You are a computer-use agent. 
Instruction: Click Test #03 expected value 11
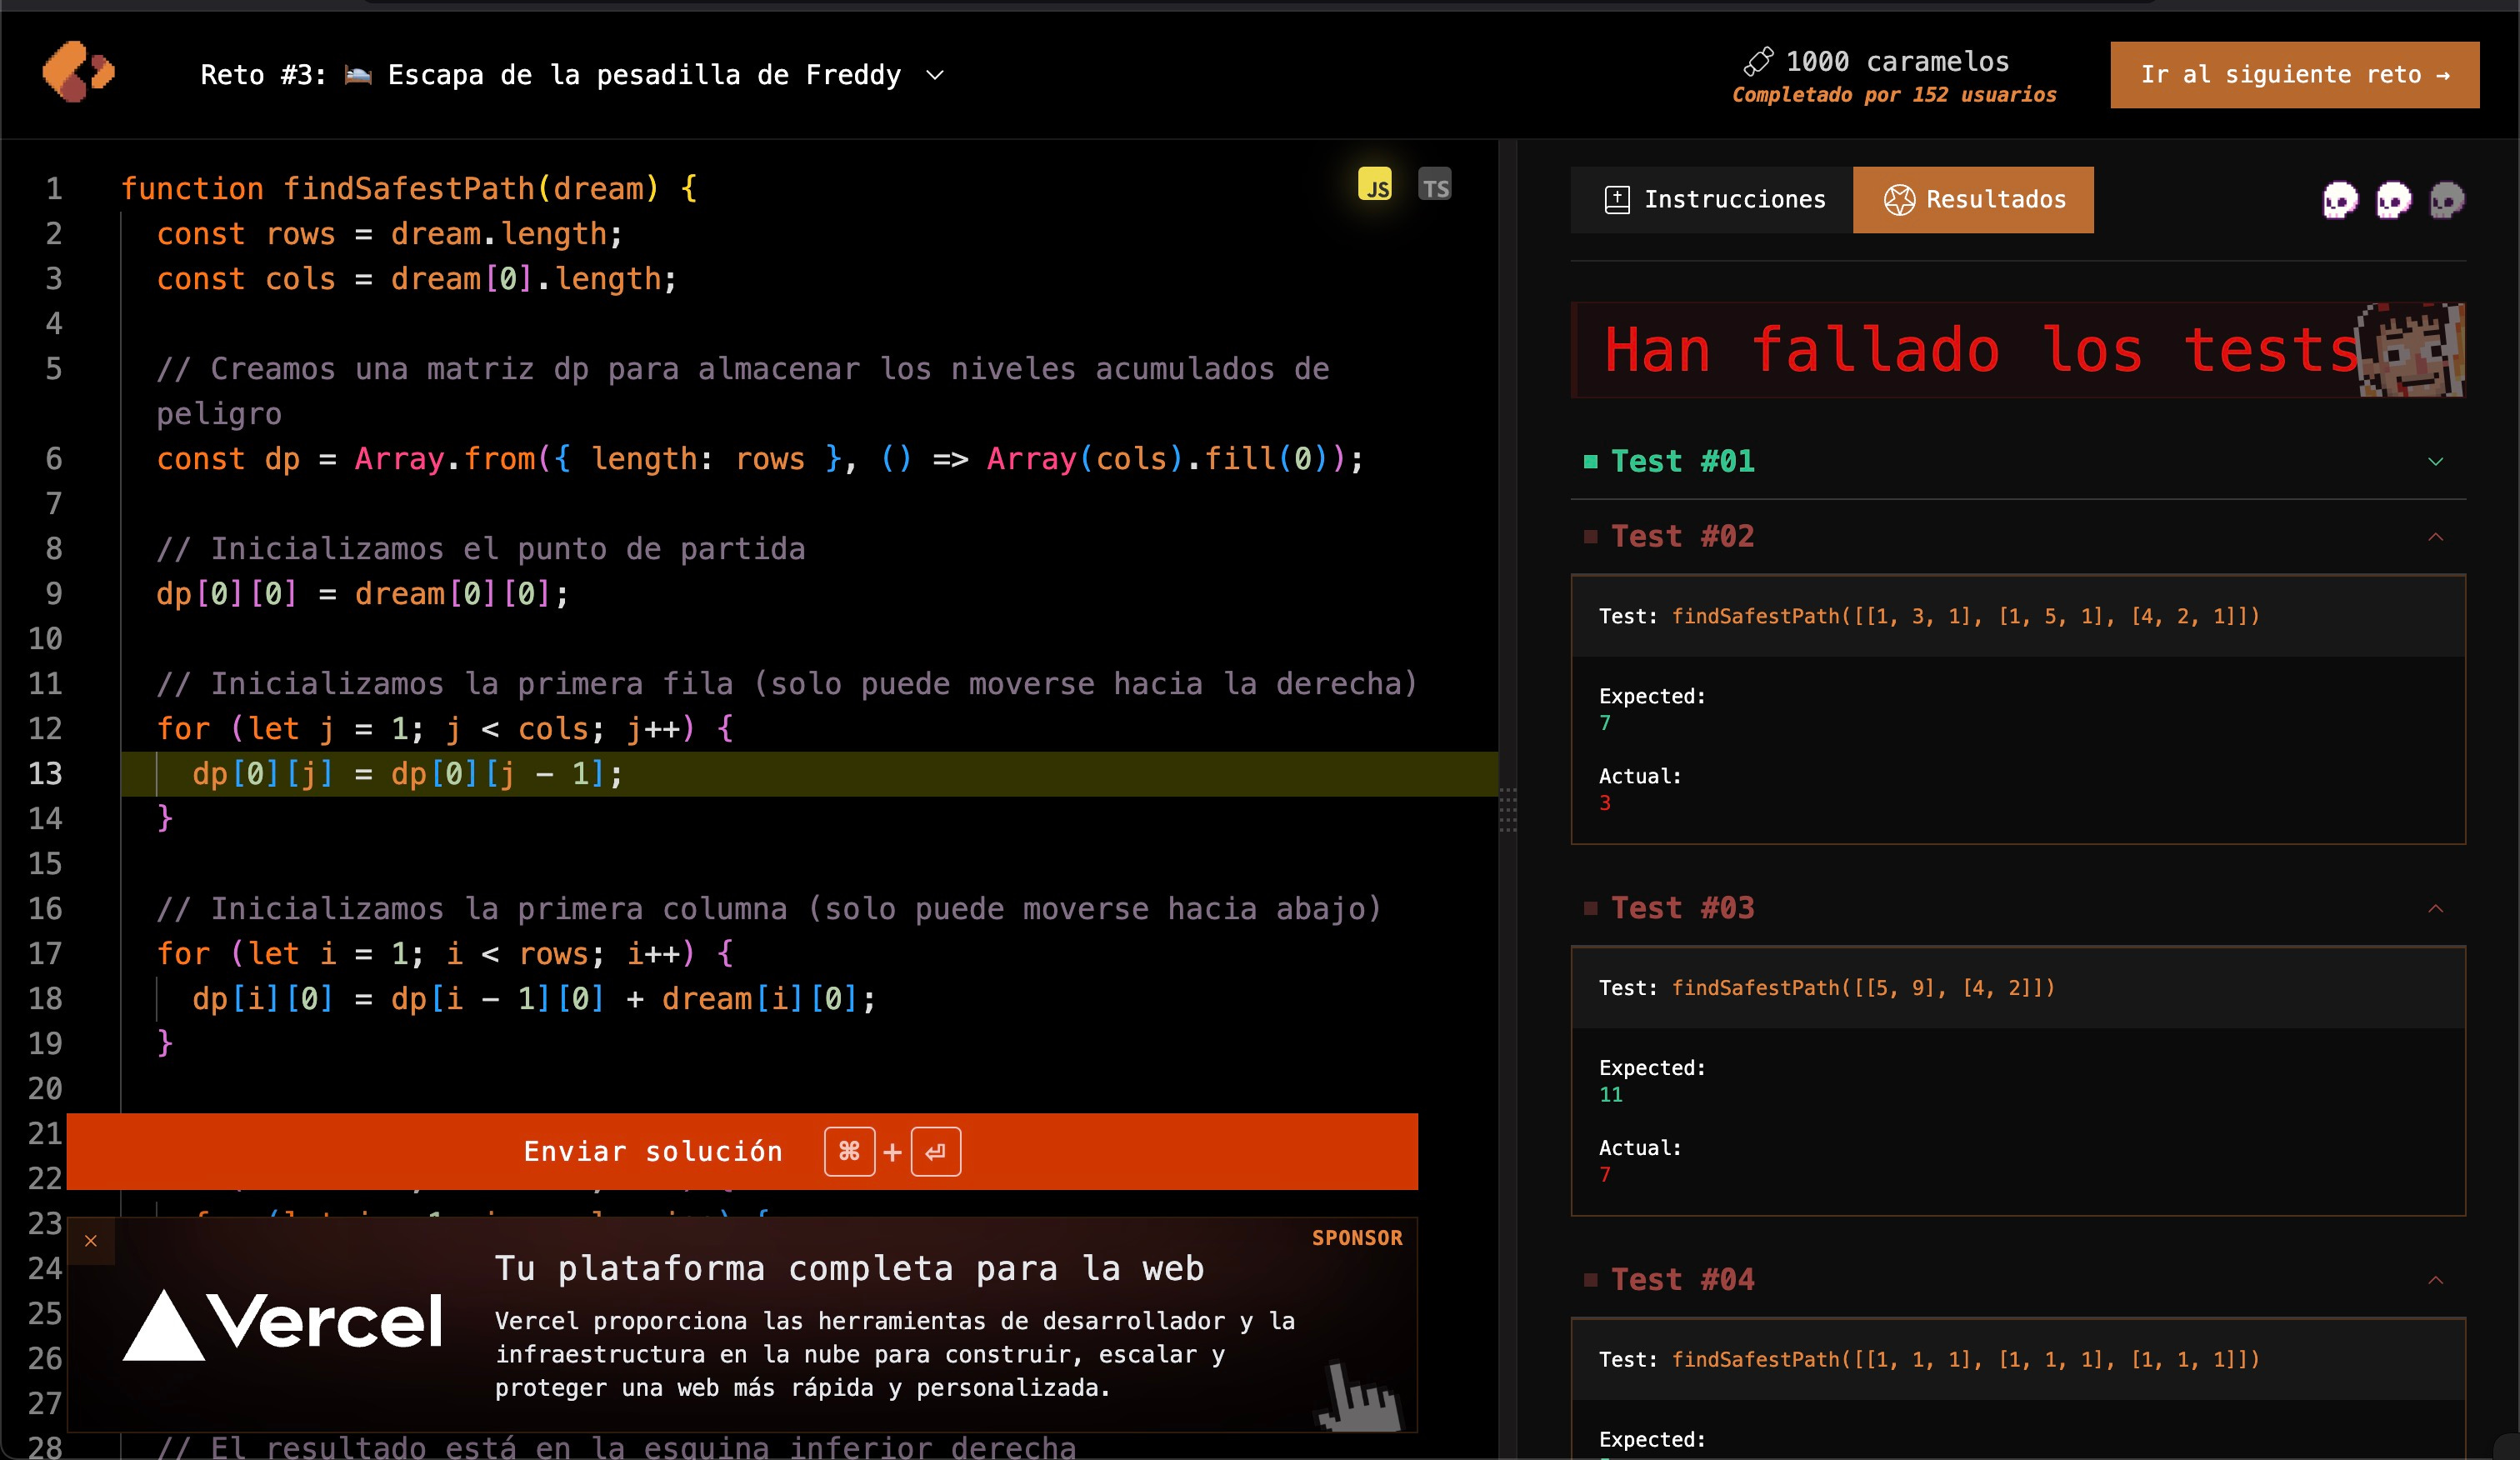coord(1611,1094)
